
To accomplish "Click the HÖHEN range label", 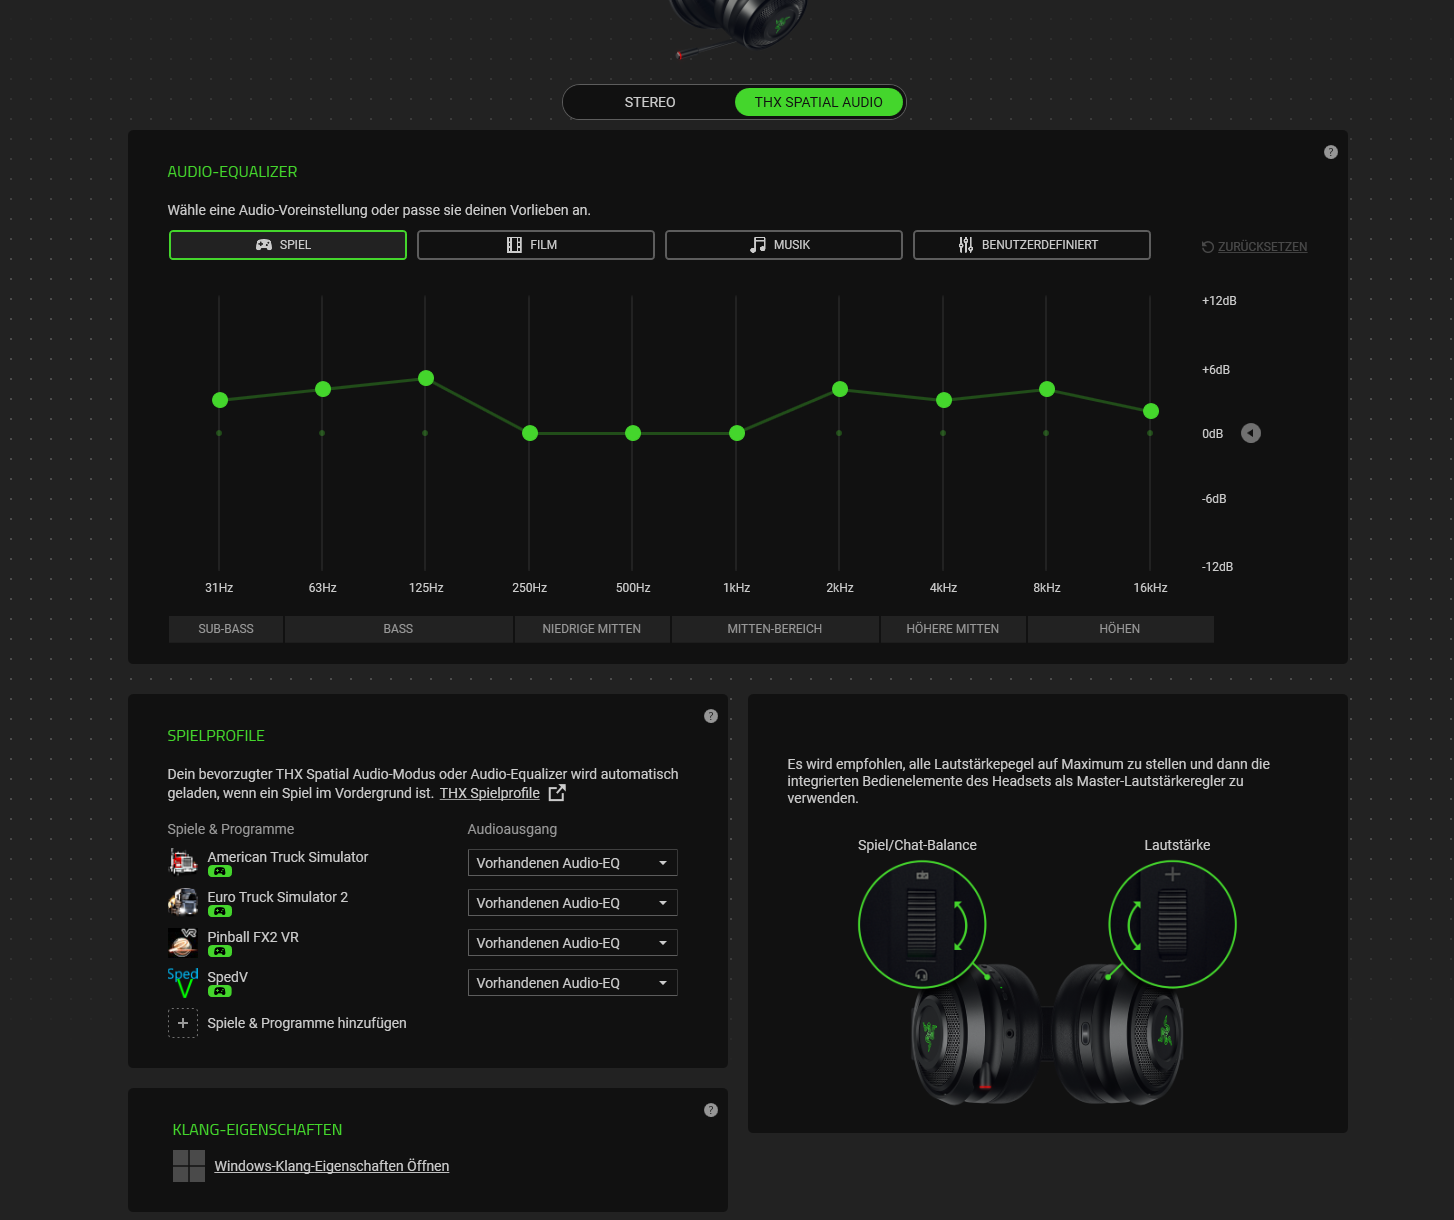I will [1120, 629].
